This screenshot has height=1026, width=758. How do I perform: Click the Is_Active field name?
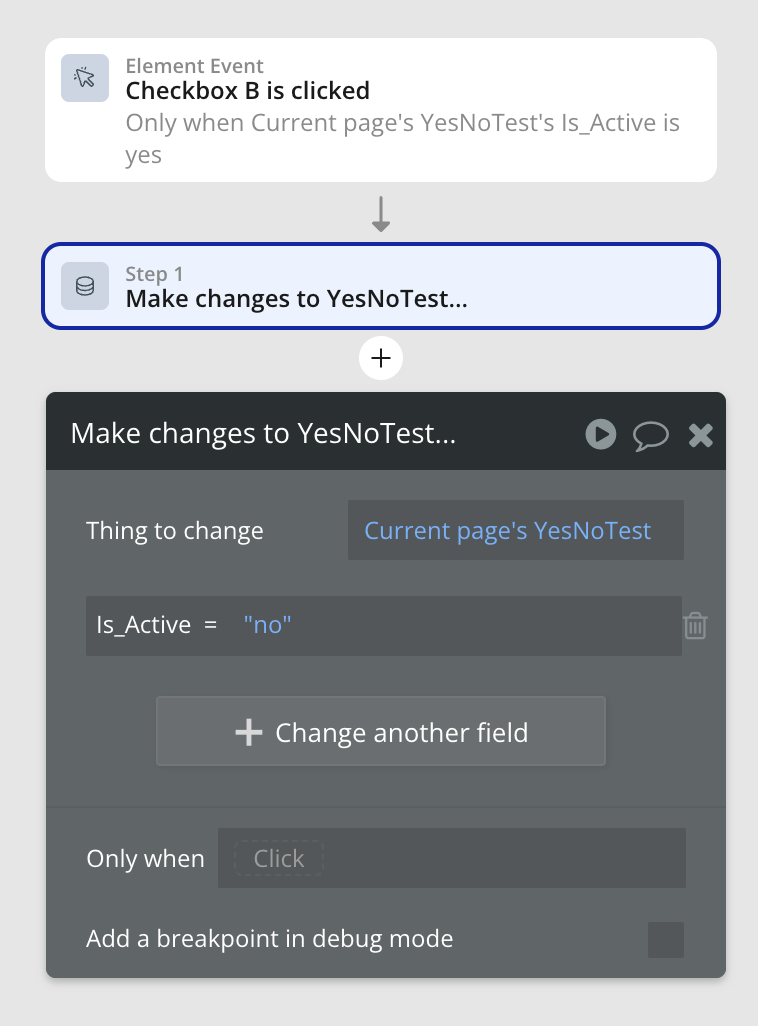(143, 625)
